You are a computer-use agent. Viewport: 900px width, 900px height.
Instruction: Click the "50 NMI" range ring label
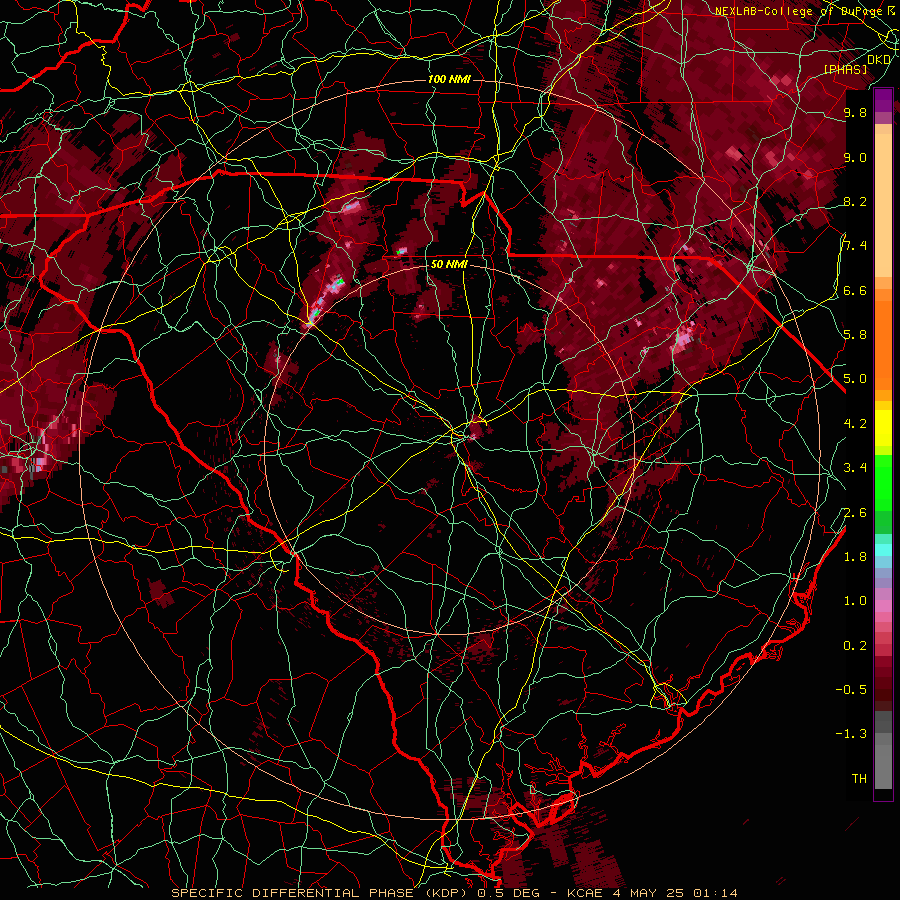coord(449,264)
